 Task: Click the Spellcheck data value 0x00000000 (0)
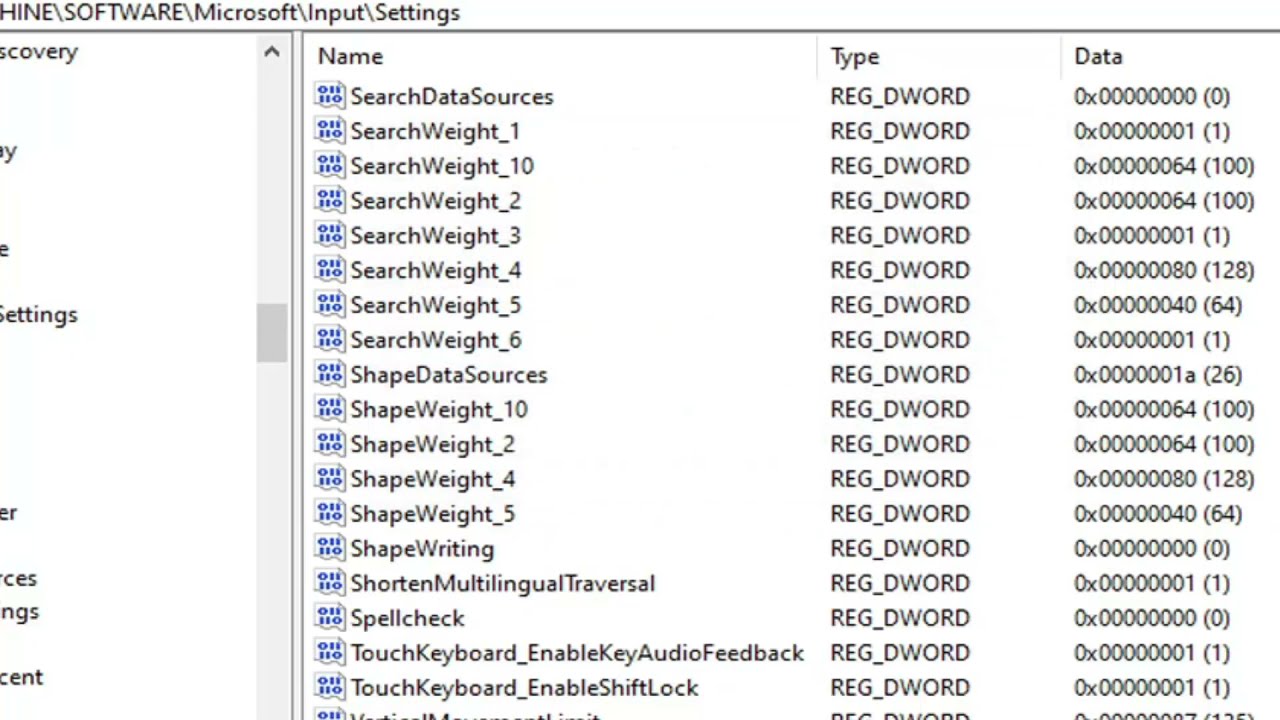tap(1152, 618)
